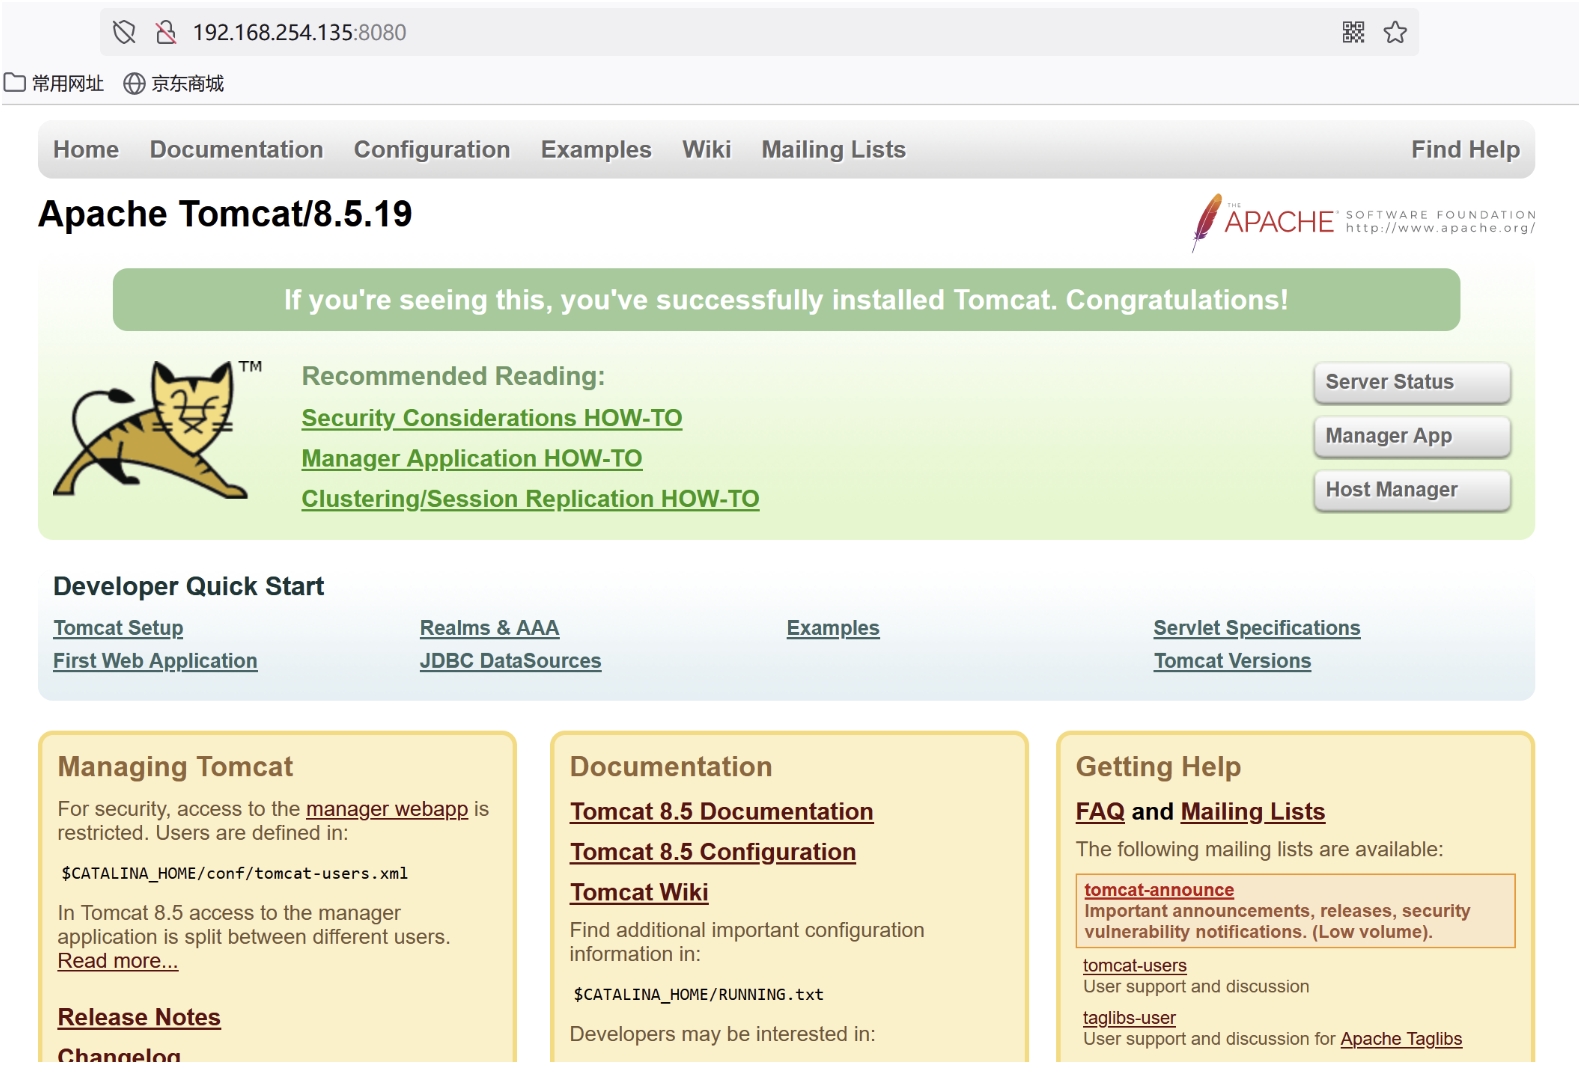Click the Host Manager button
Screen dimensions: 1579x1073
pos(1411,490)
